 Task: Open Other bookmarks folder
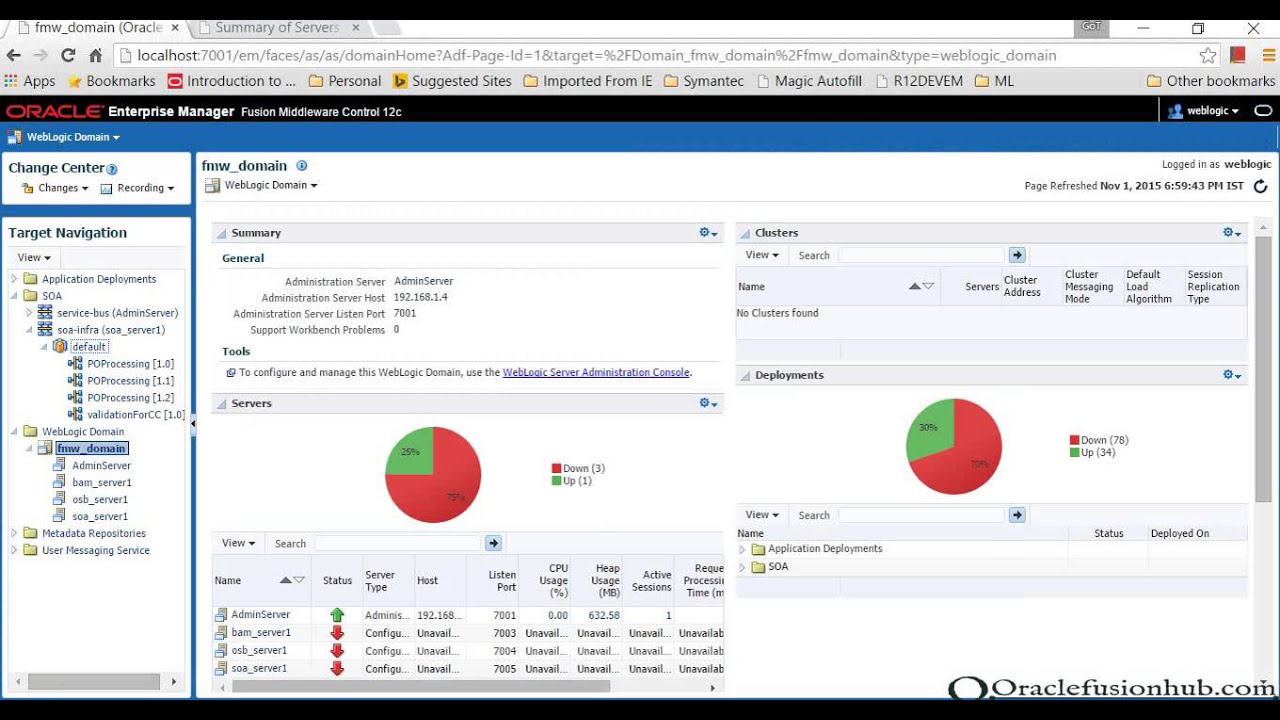[1211, 81]
